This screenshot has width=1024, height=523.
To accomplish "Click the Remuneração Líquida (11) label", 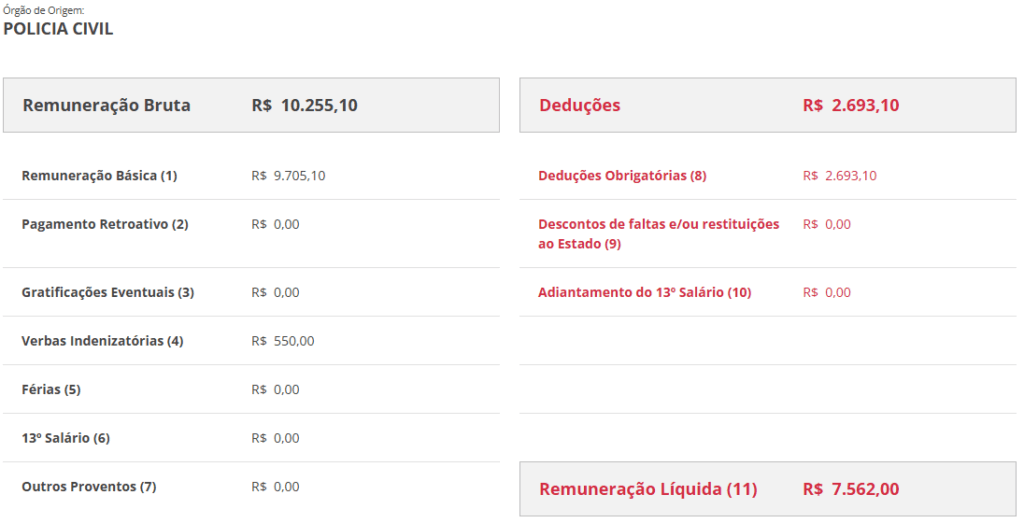I will pyautogui.click(x=648, y=489).
